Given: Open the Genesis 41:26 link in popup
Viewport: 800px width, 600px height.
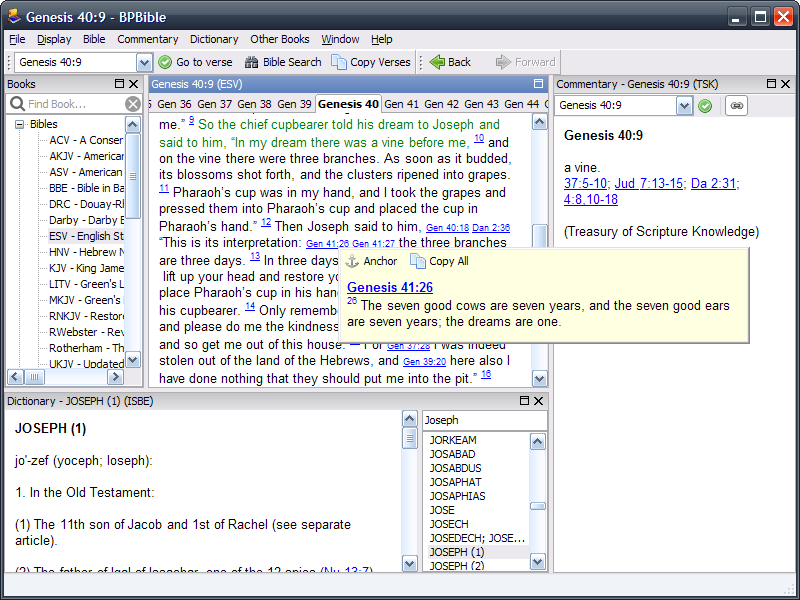Looking at the screenshot, I should pos(390,287).
